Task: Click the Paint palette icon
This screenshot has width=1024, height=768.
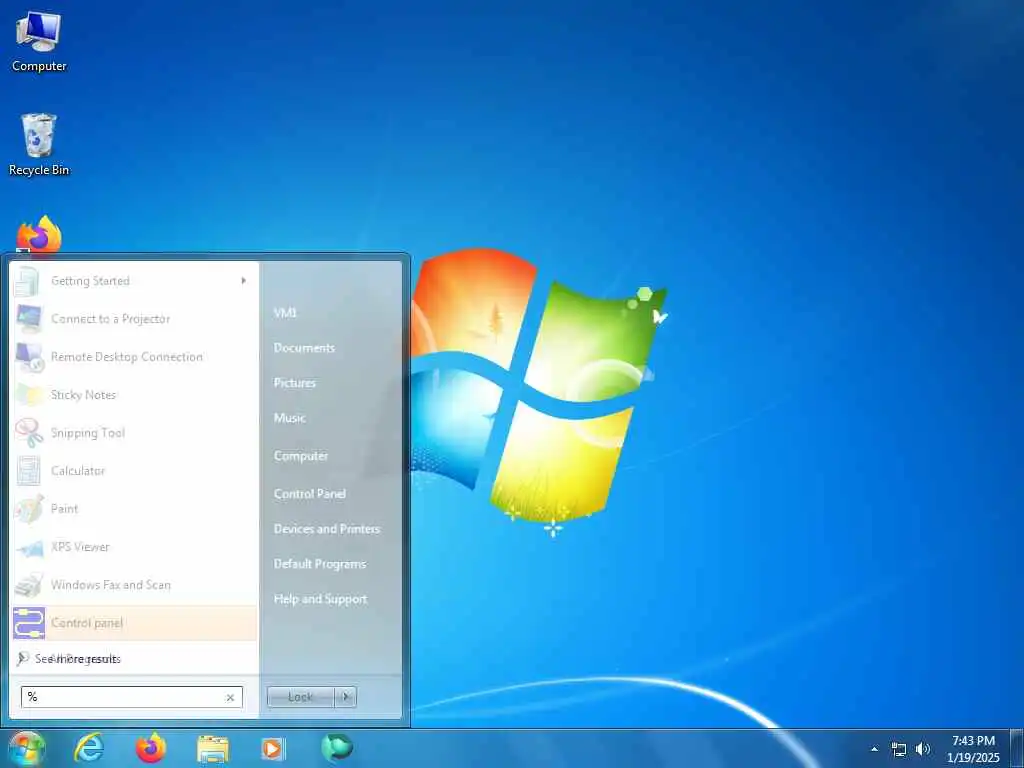Action: click(x=29, y=509)
